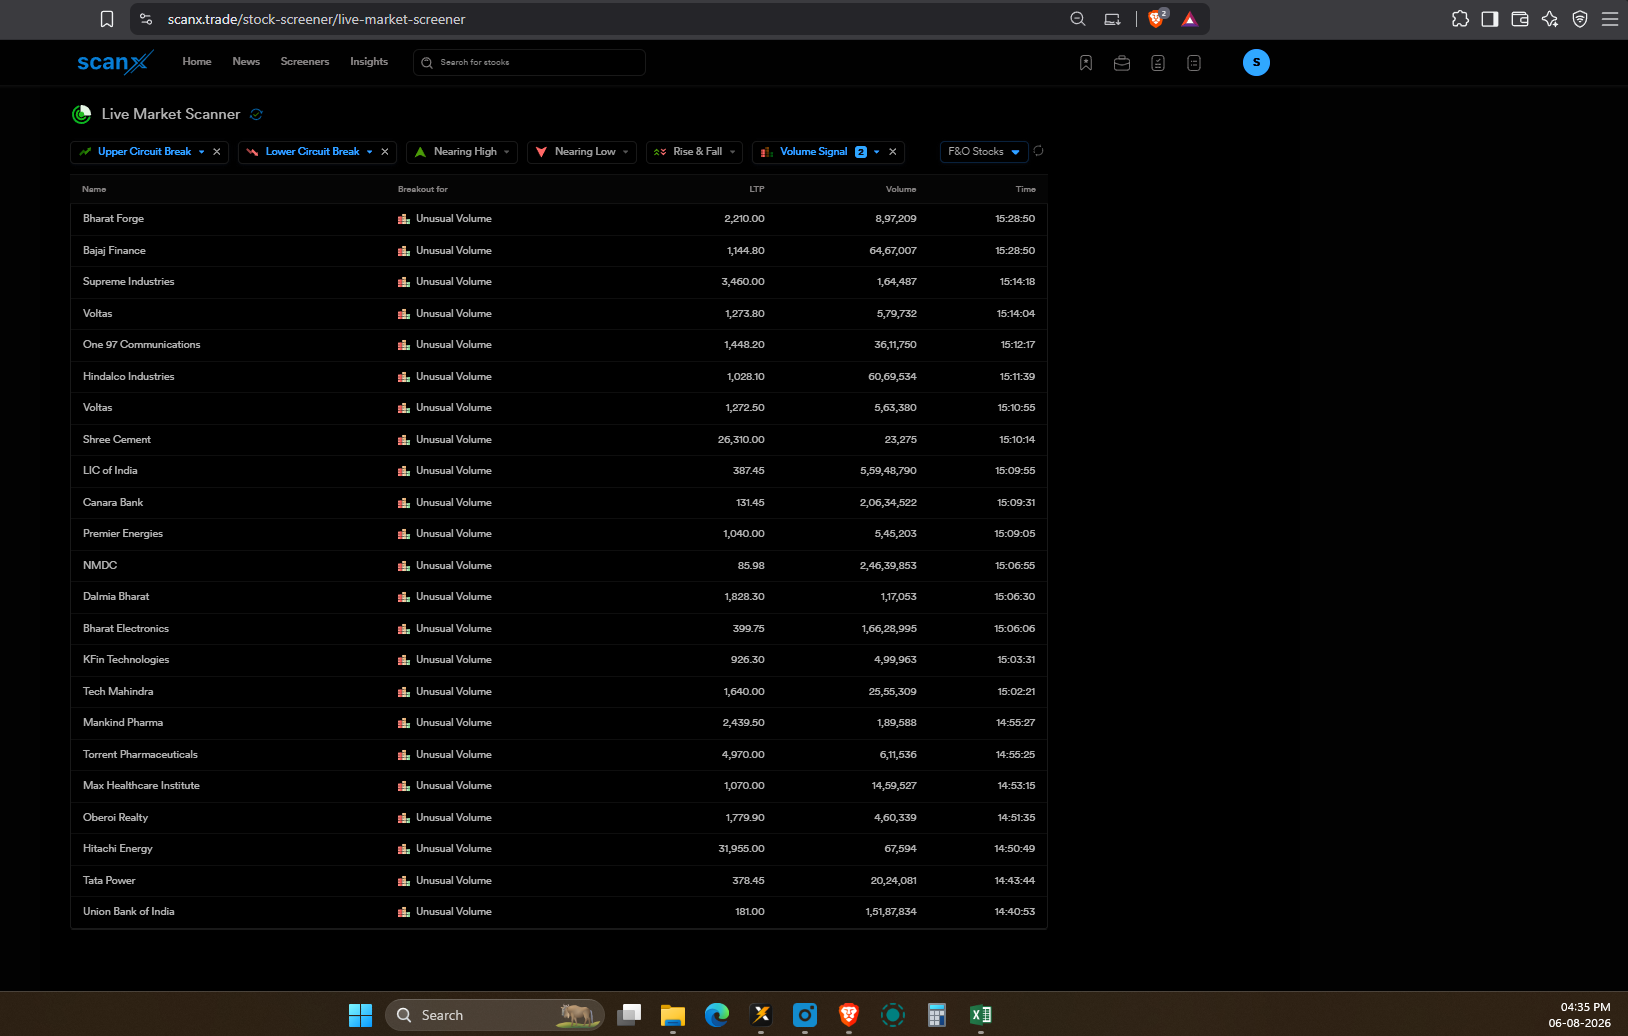Open the Brave Wallet icon
Image resolution: width=1628 pixels, height=1036 pixels.
click(x=1520, y=19)
